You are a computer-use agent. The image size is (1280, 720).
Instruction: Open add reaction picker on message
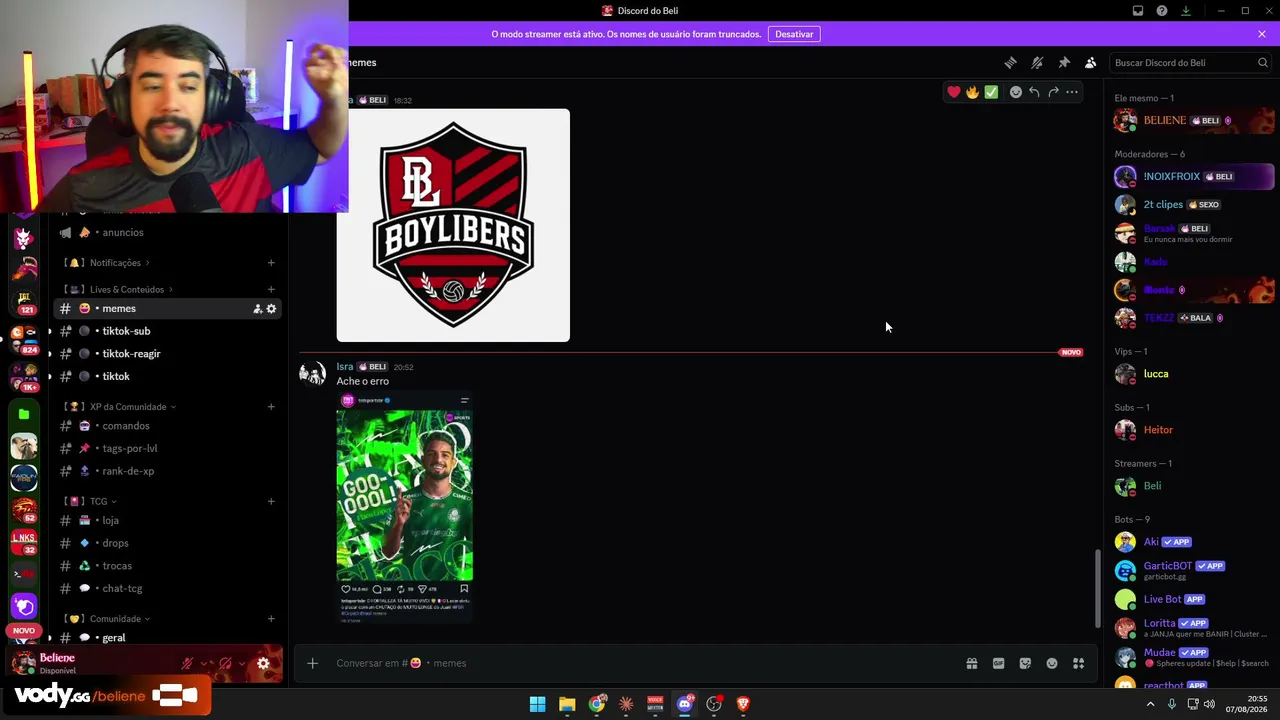click(x=1015, y=92)
